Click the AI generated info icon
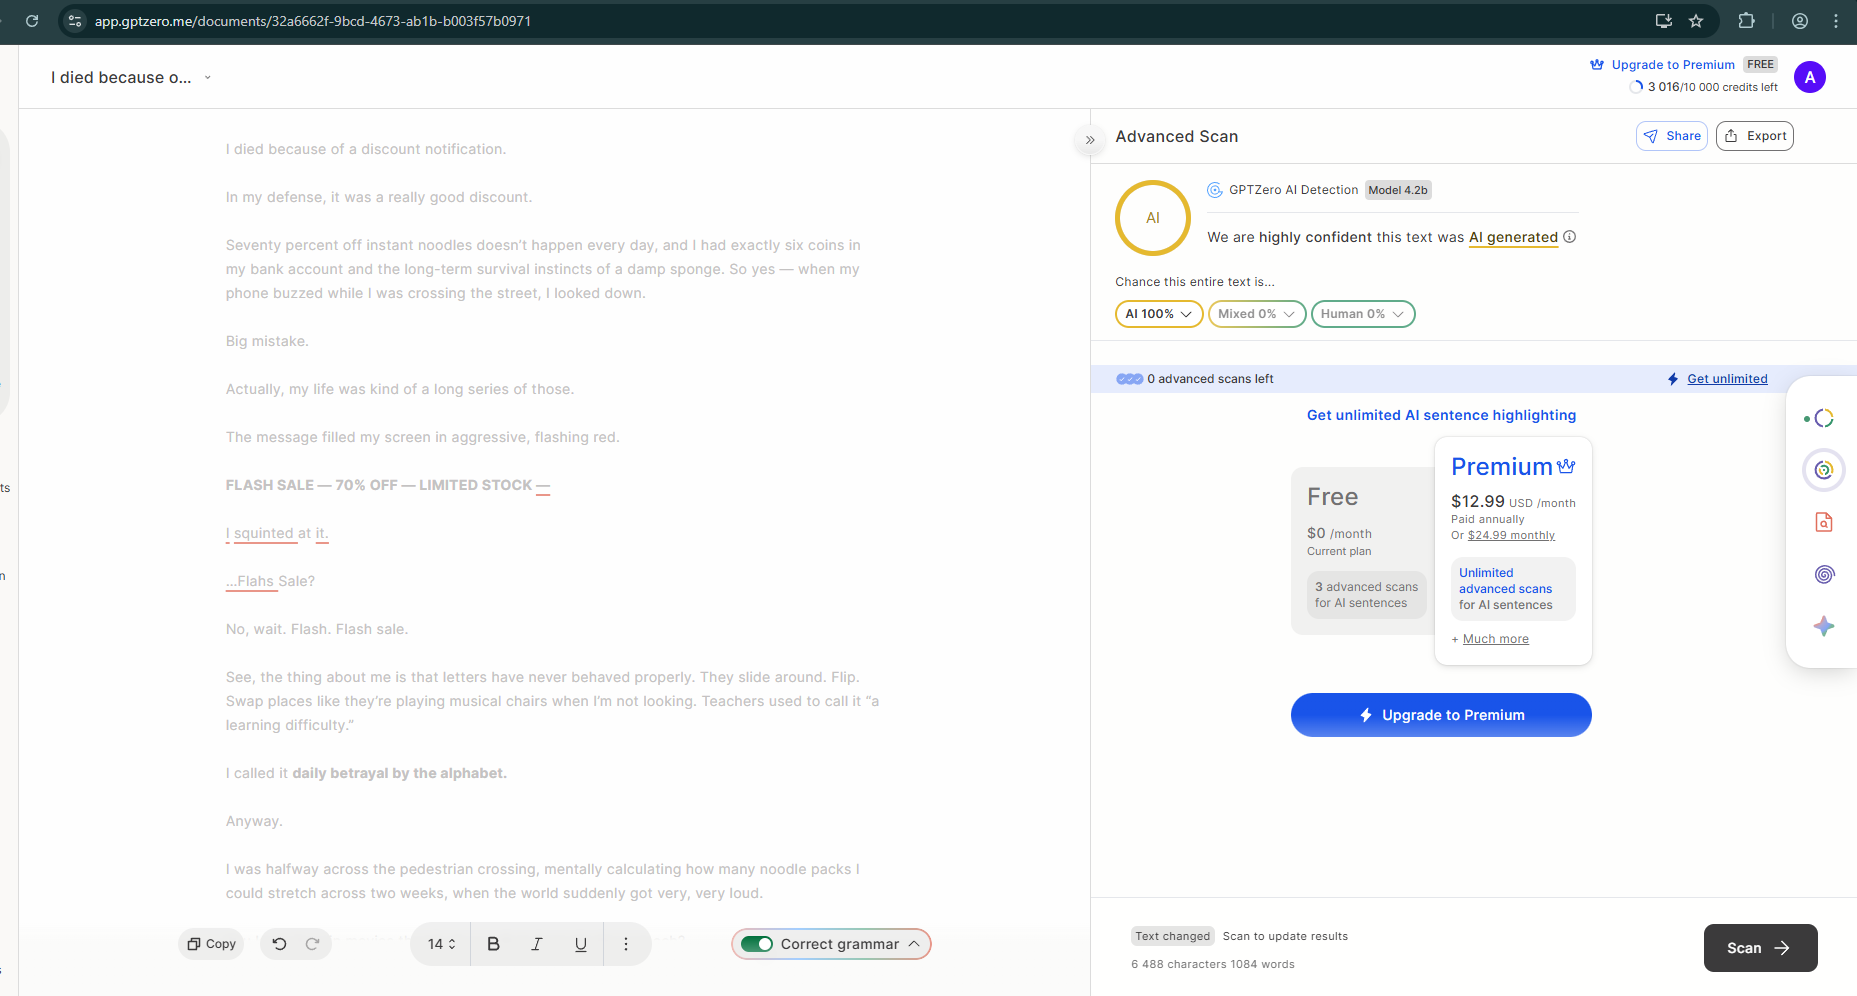This screenshot has width=1857, height=996. (1570, 237)
